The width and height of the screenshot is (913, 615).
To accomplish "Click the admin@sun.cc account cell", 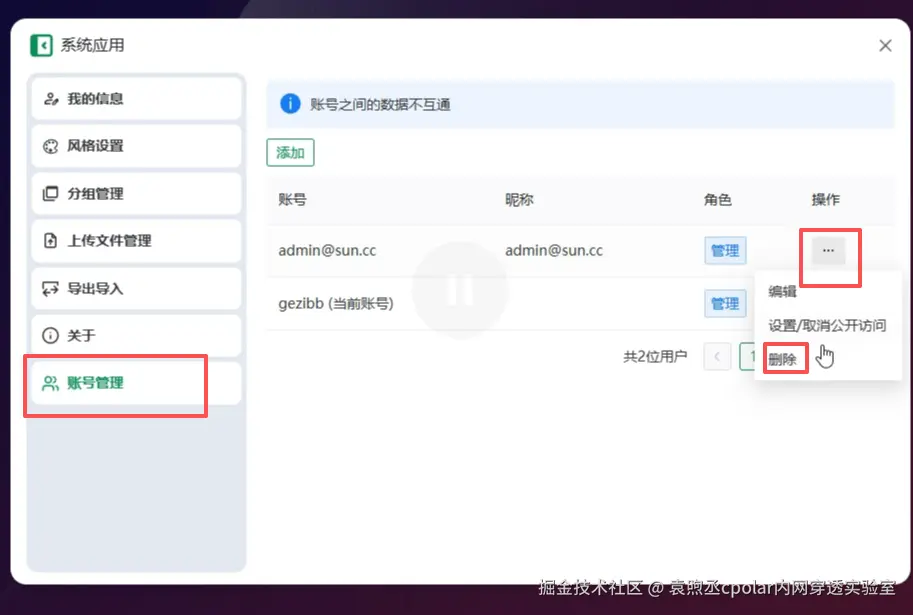I will pos(327,250).
